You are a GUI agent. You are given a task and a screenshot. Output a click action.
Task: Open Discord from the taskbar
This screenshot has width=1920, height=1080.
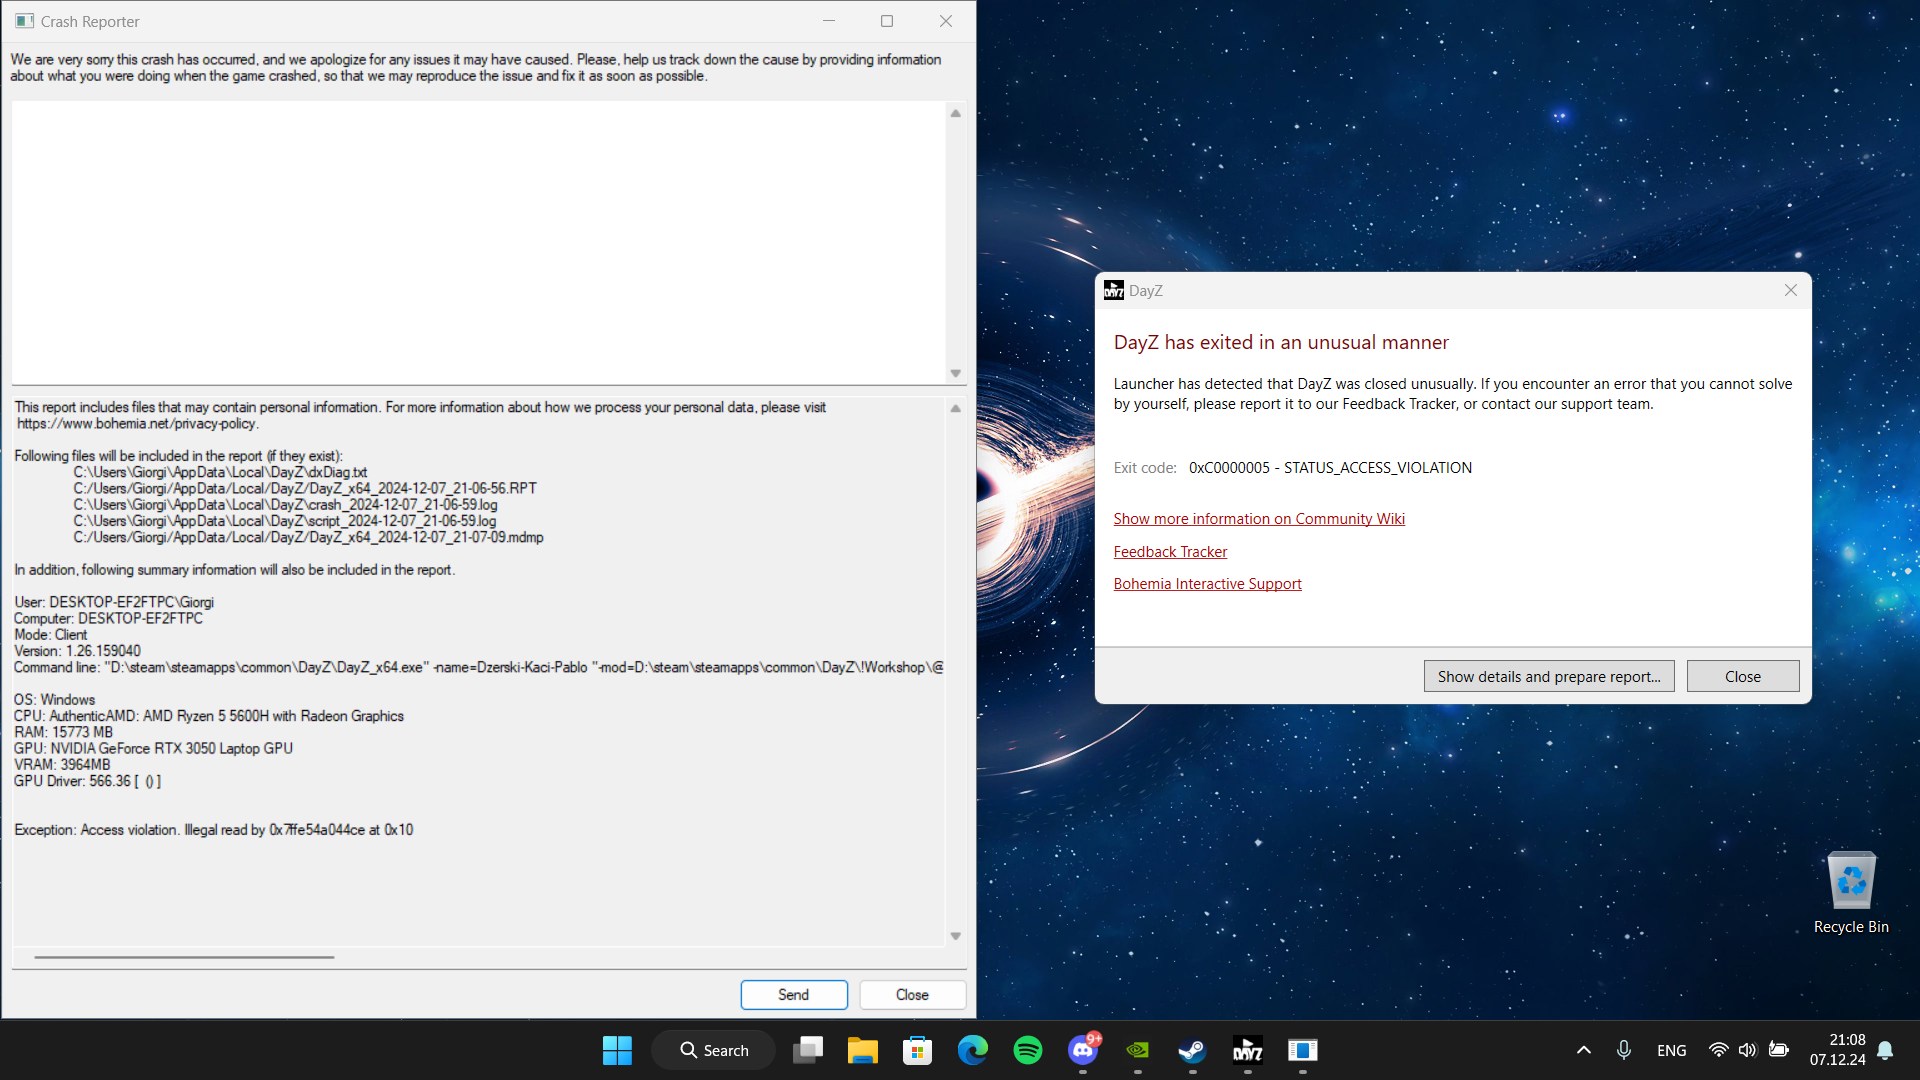coord(1083,1050)
